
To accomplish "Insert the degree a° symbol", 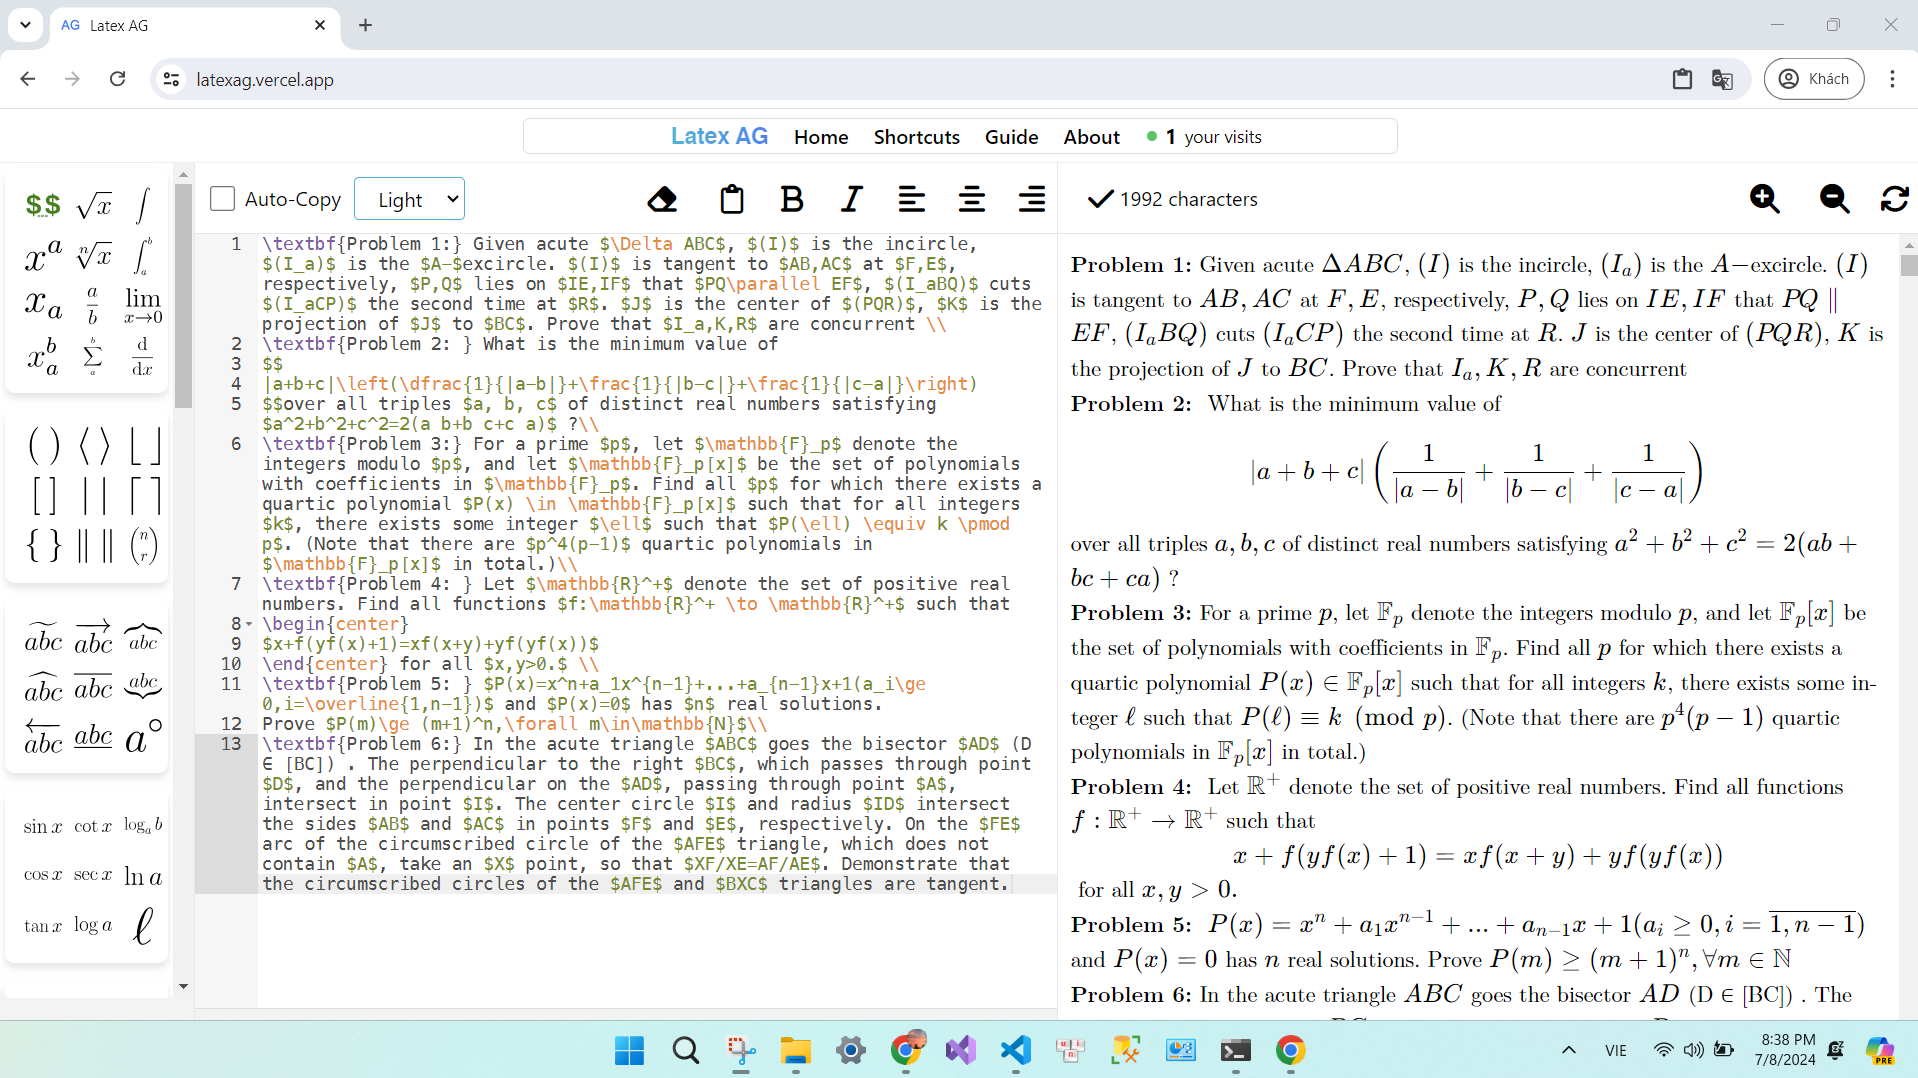I will pyautogui.click(x=144, y=738).
